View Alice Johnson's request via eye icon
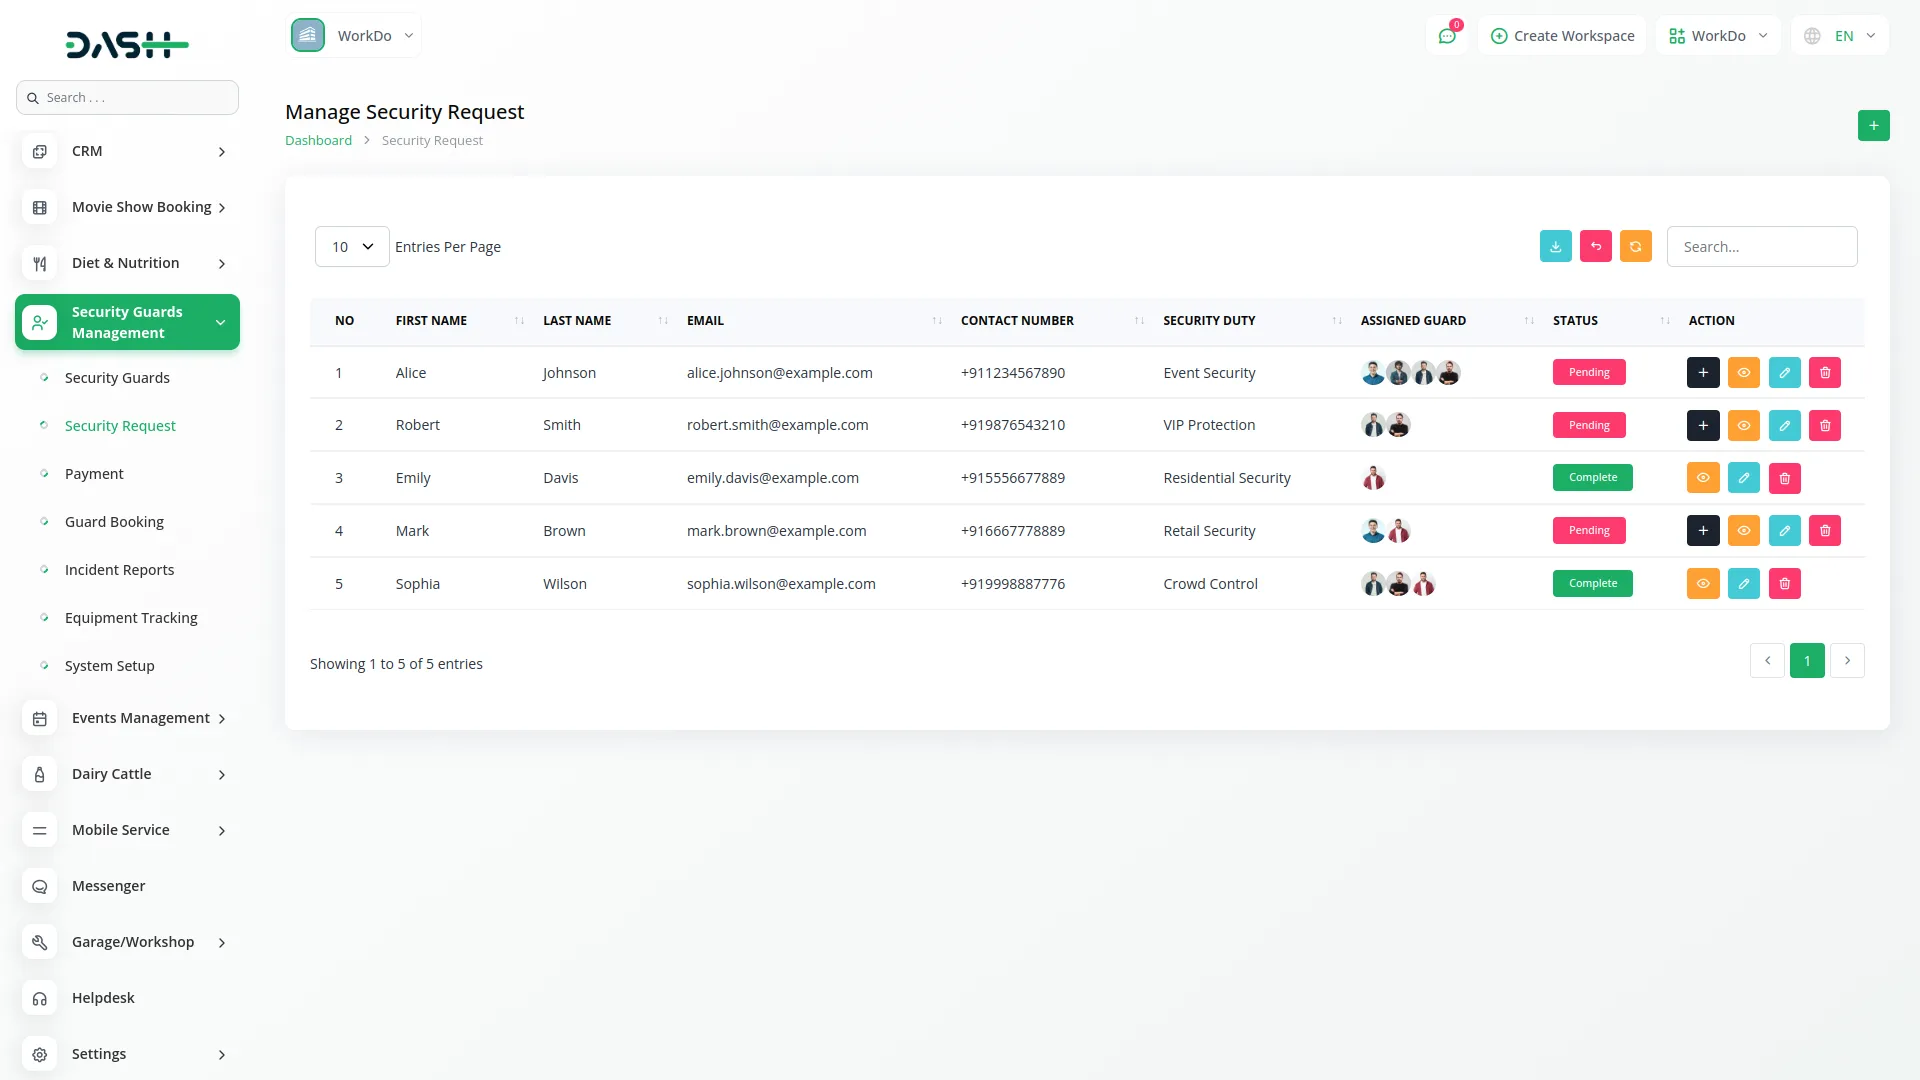The image size is (1920, 1080). coord(1744,373)
